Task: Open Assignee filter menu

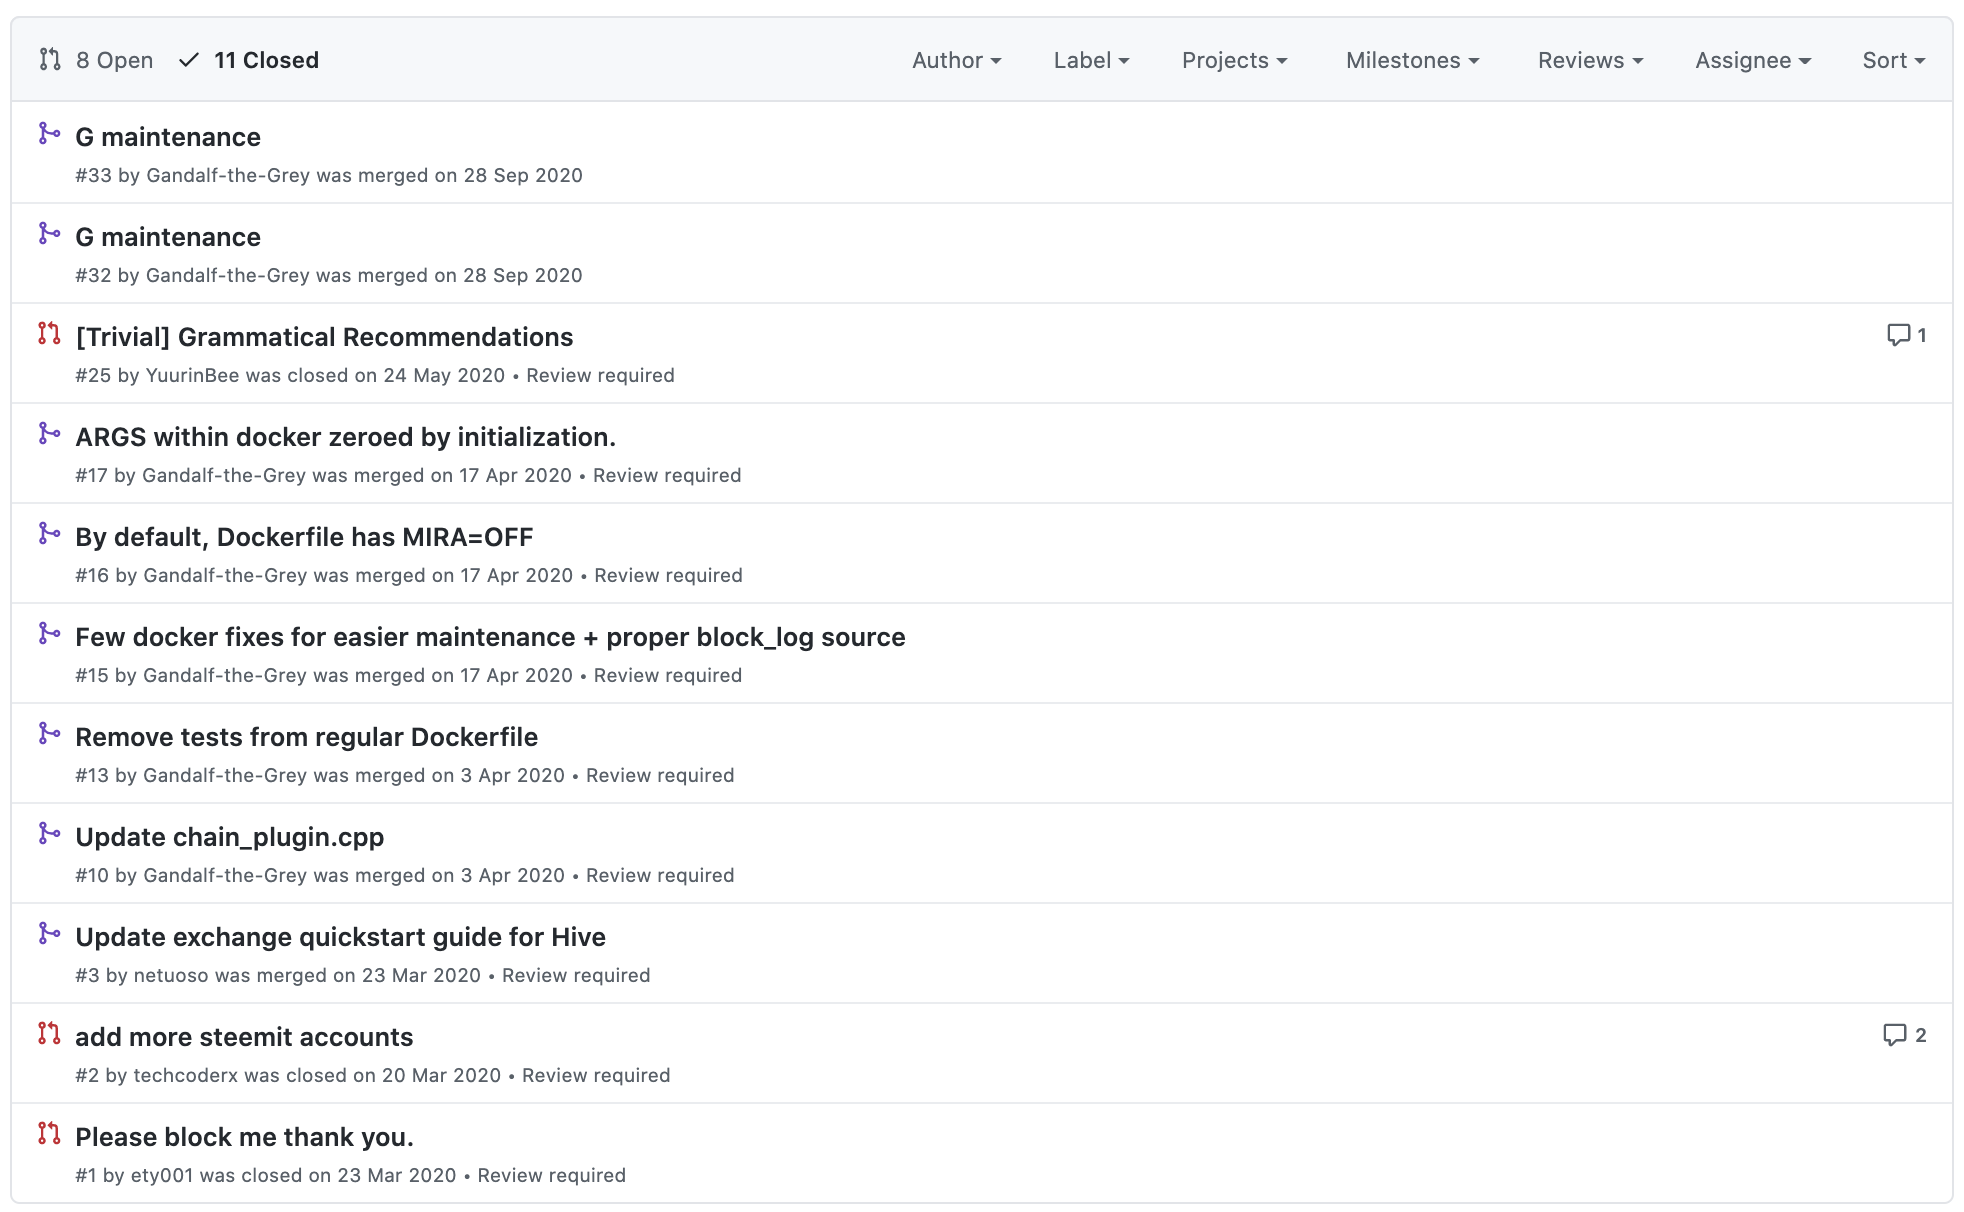Action: tap(1752, 60)
